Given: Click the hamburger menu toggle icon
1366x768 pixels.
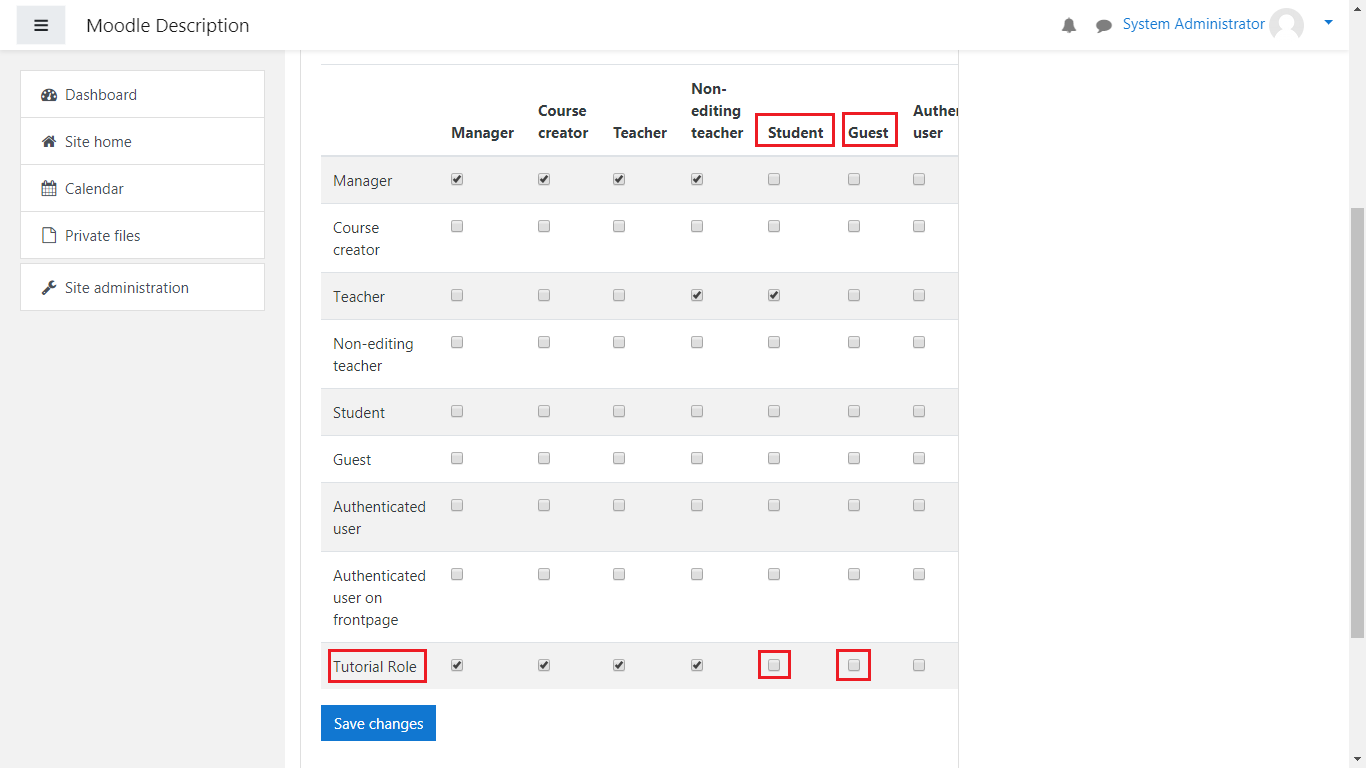Looking at the screenshot, I should coord(41,25).
